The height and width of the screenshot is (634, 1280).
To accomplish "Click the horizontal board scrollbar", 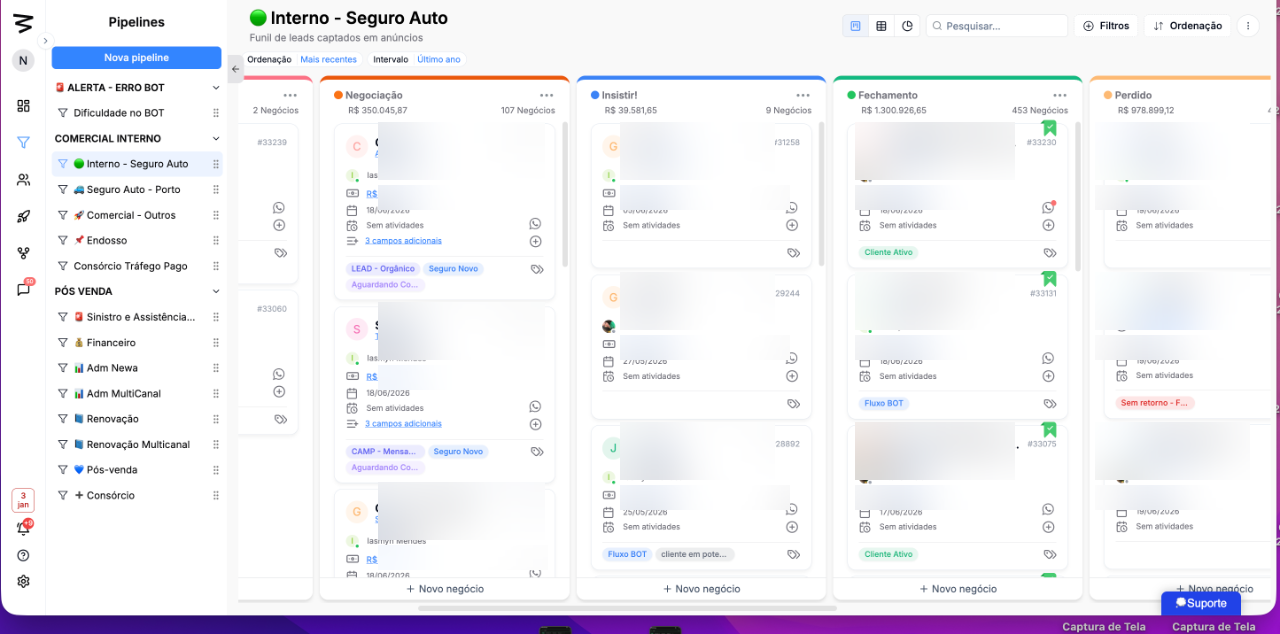I will (x=627, y=607).
